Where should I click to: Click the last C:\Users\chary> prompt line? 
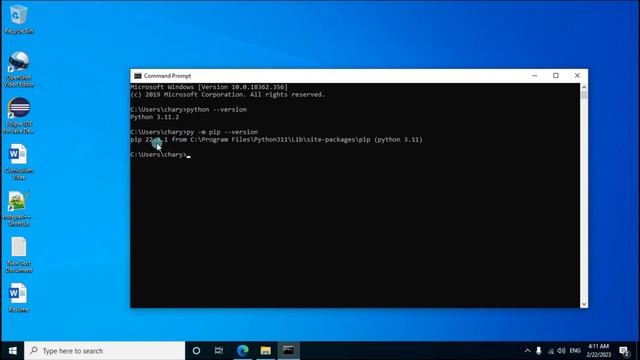160,155
